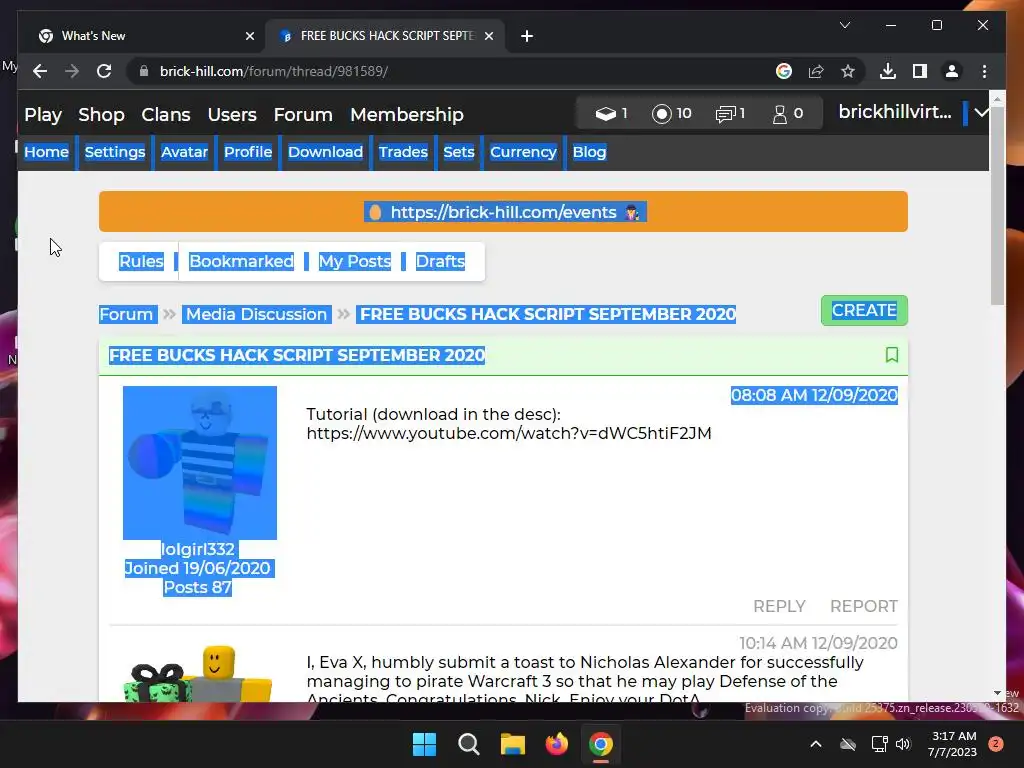
Task: Close the What's New tab
Action: point(249,36)
